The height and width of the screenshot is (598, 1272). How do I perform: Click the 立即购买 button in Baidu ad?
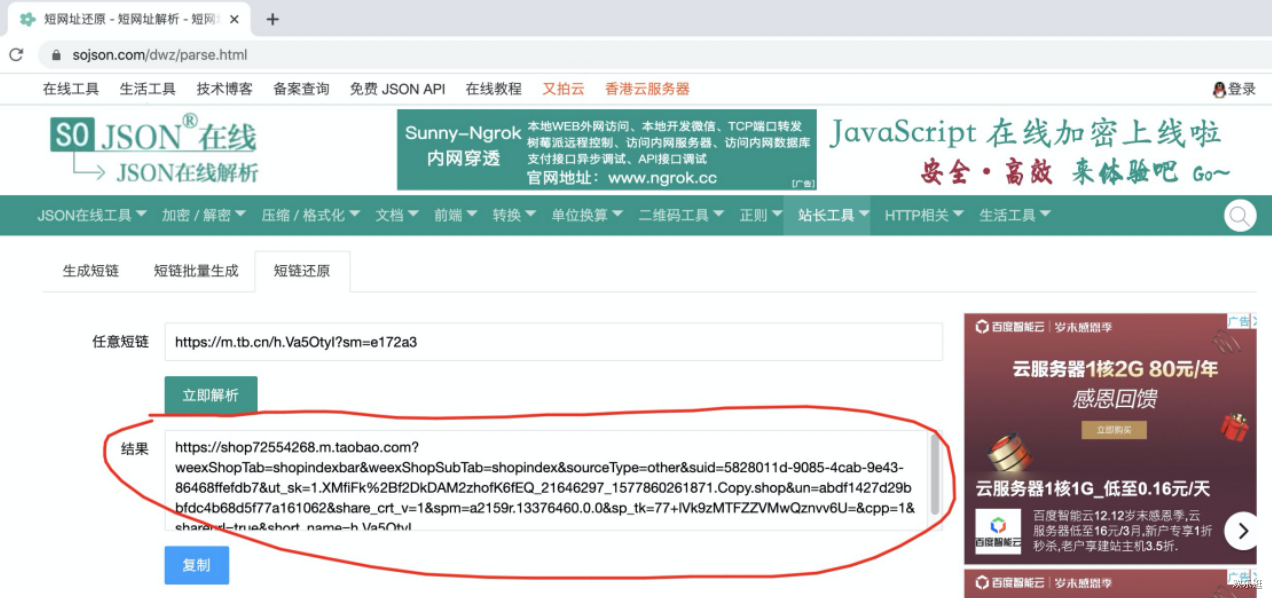pos(1114,430)
